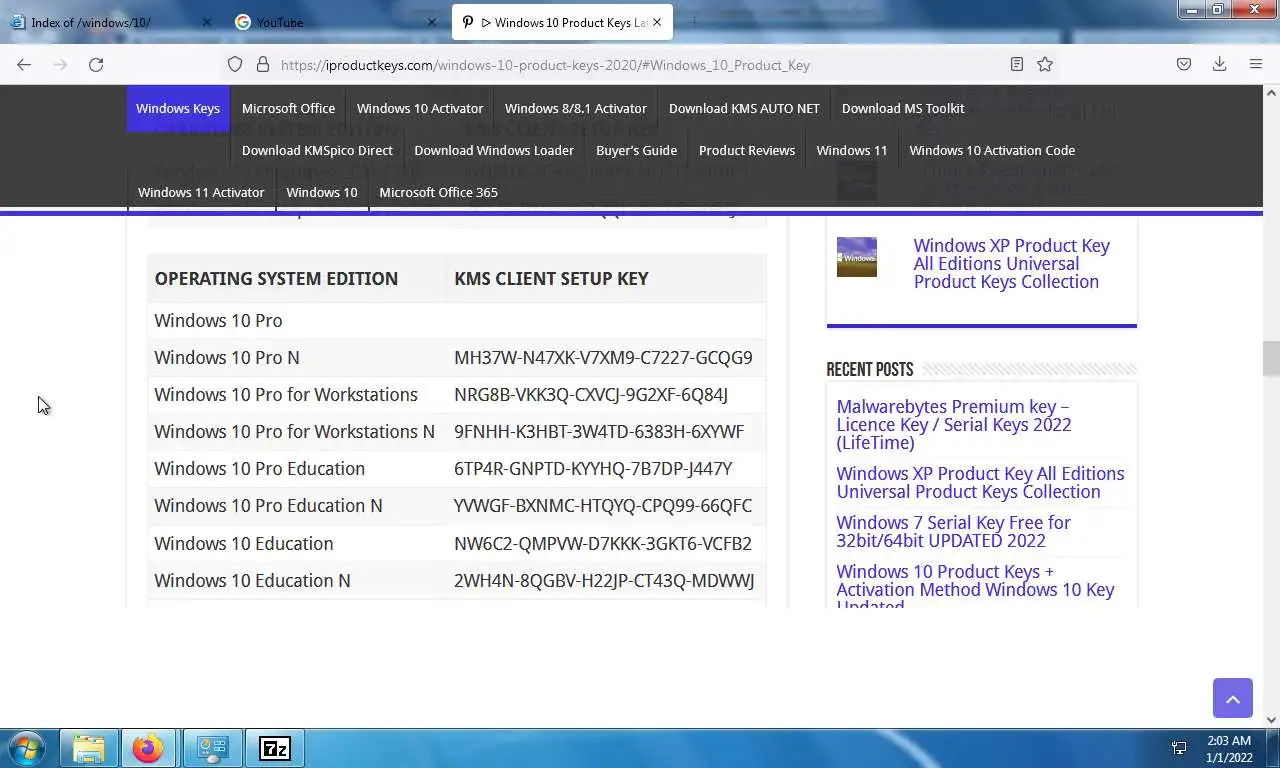1280x768 pixels.
Task: Open the Malwarebytes Premium key recent post
Action: (953, 424)
